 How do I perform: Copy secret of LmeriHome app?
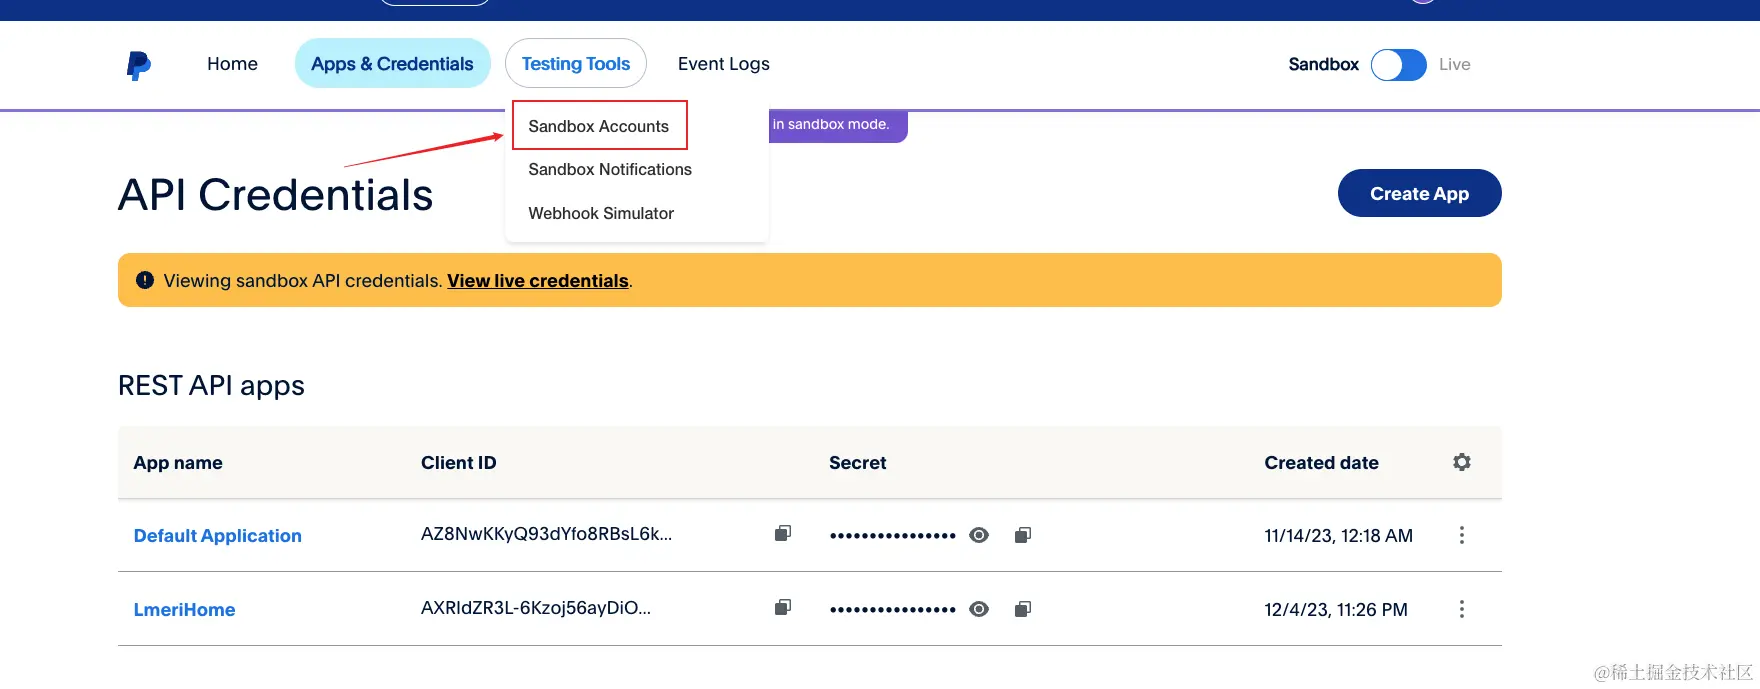pos(1022,609)
